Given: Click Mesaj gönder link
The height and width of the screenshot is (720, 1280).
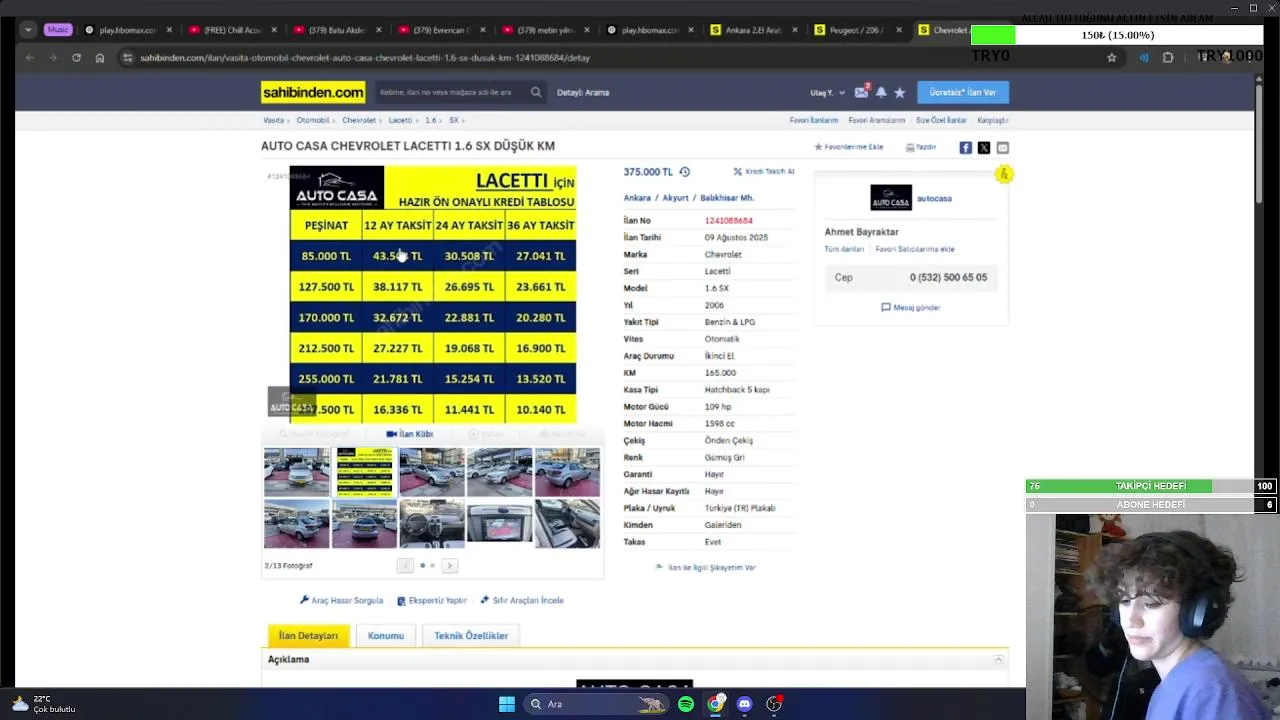Looking at the screenshot, I should pyautogui.click(x=911, y=307).
